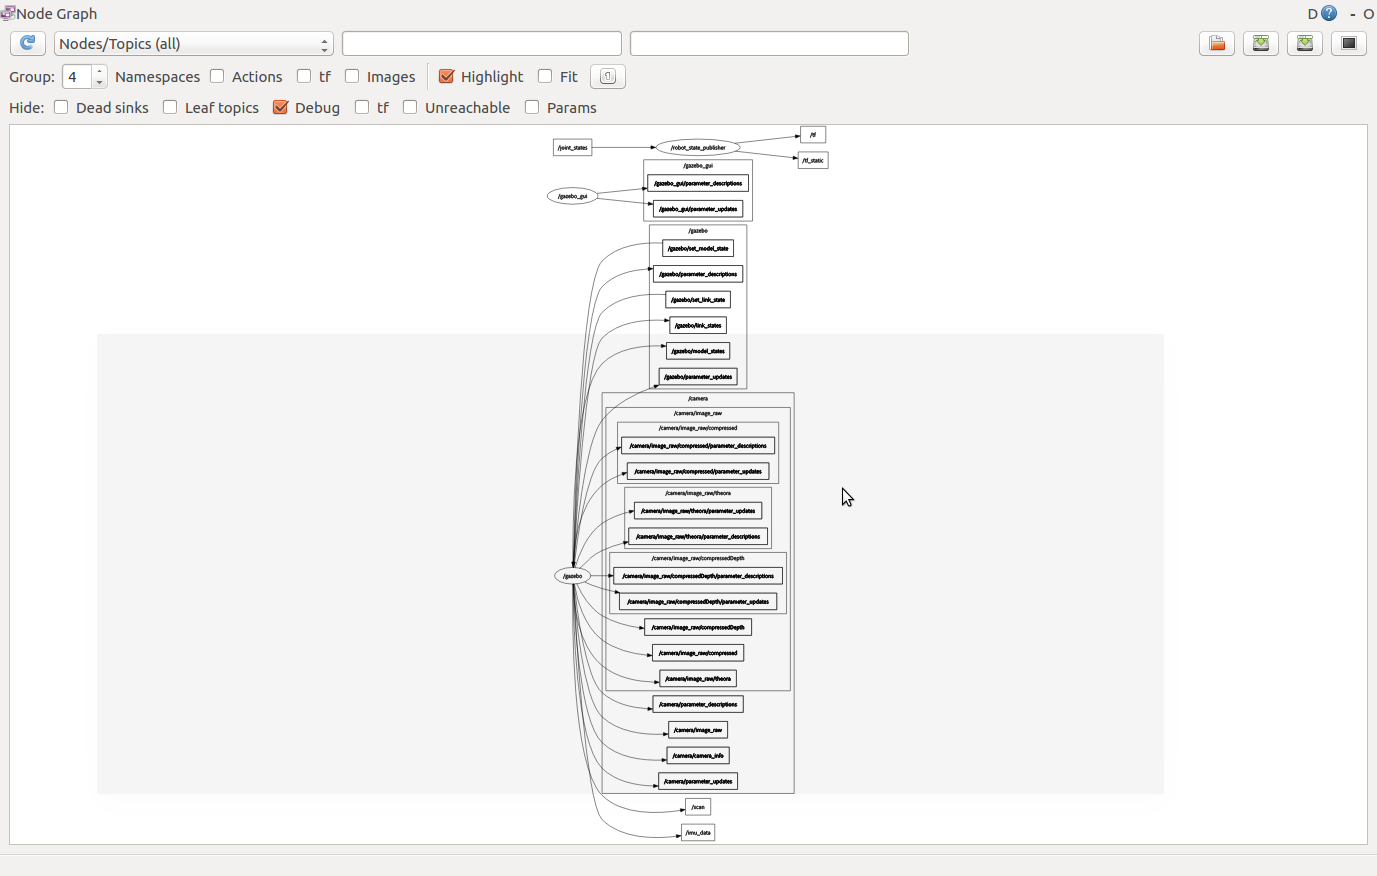The height and width of the screenshot is (876, 1377).
Task: Select /camera/image_raw/compressed/parameter_descriptions topic
Action: (698, 446)
